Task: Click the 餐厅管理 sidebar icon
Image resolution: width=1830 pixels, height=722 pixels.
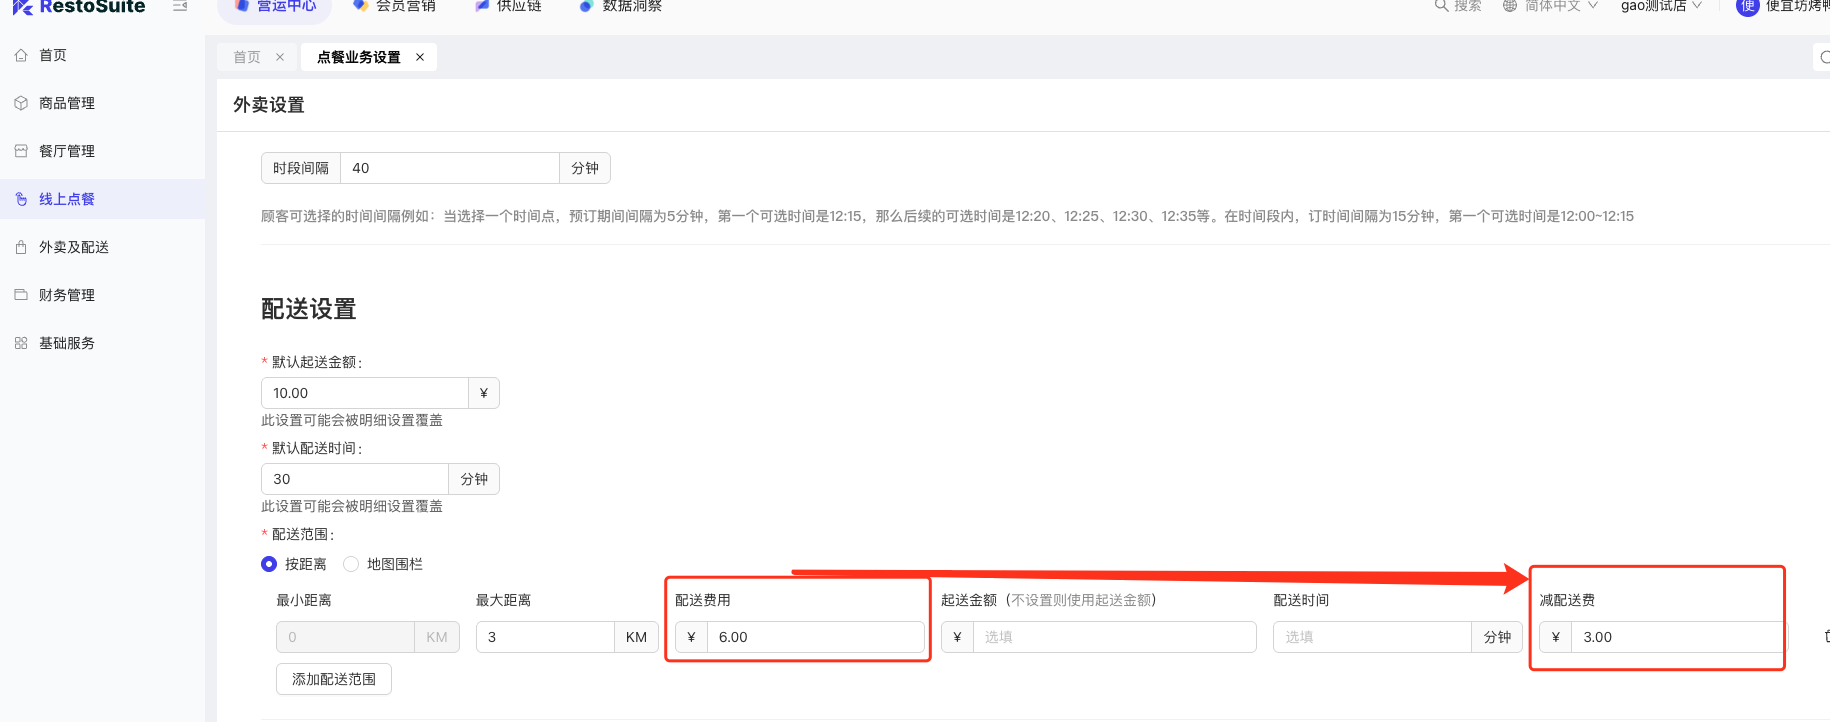Action: tap(21, 151)
